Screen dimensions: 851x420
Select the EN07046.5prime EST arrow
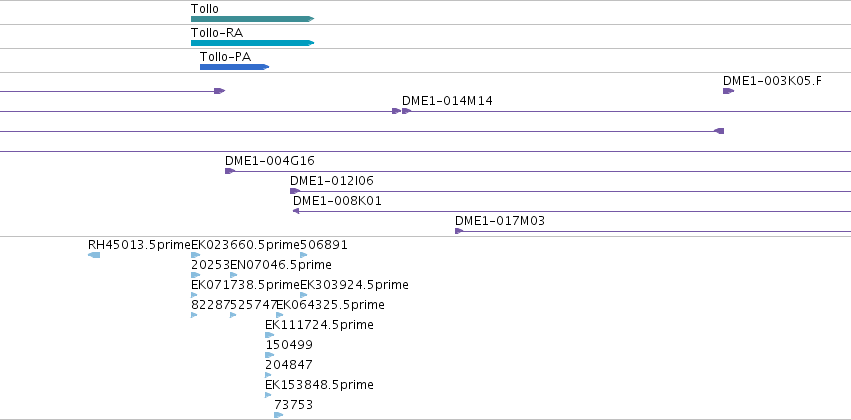coord(234,275)
